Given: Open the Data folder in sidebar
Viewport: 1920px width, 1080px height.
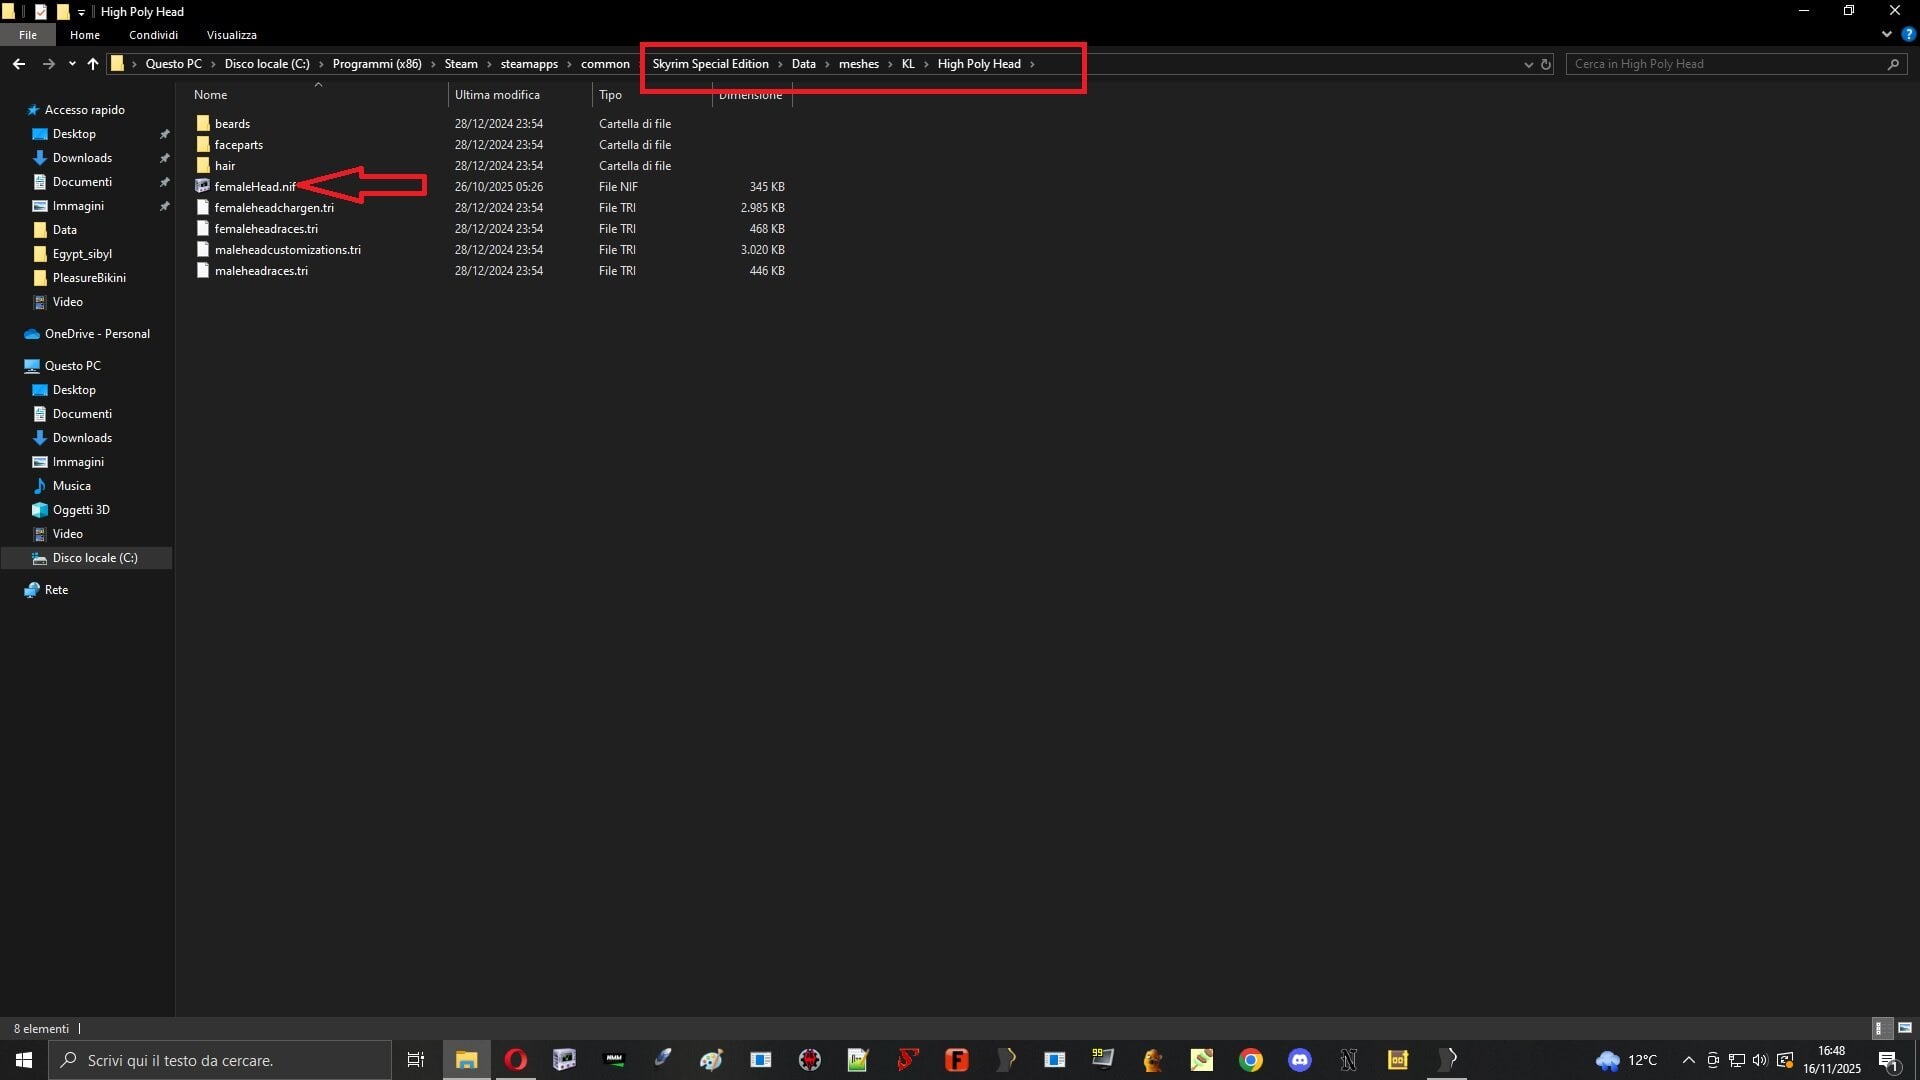Looking at the screenshot, I should [x=65, y=230].
